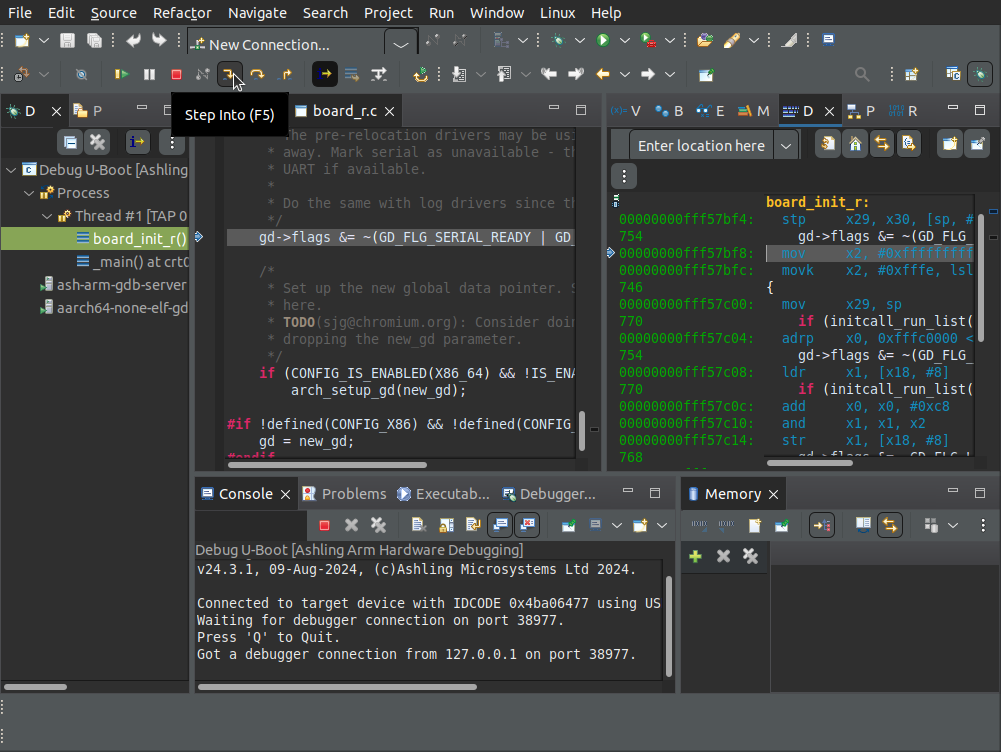Image resolution: width=1001 pixels, height=752 pixels.
Task: Suspend the running debug session
Action: (x=149, y=74)
